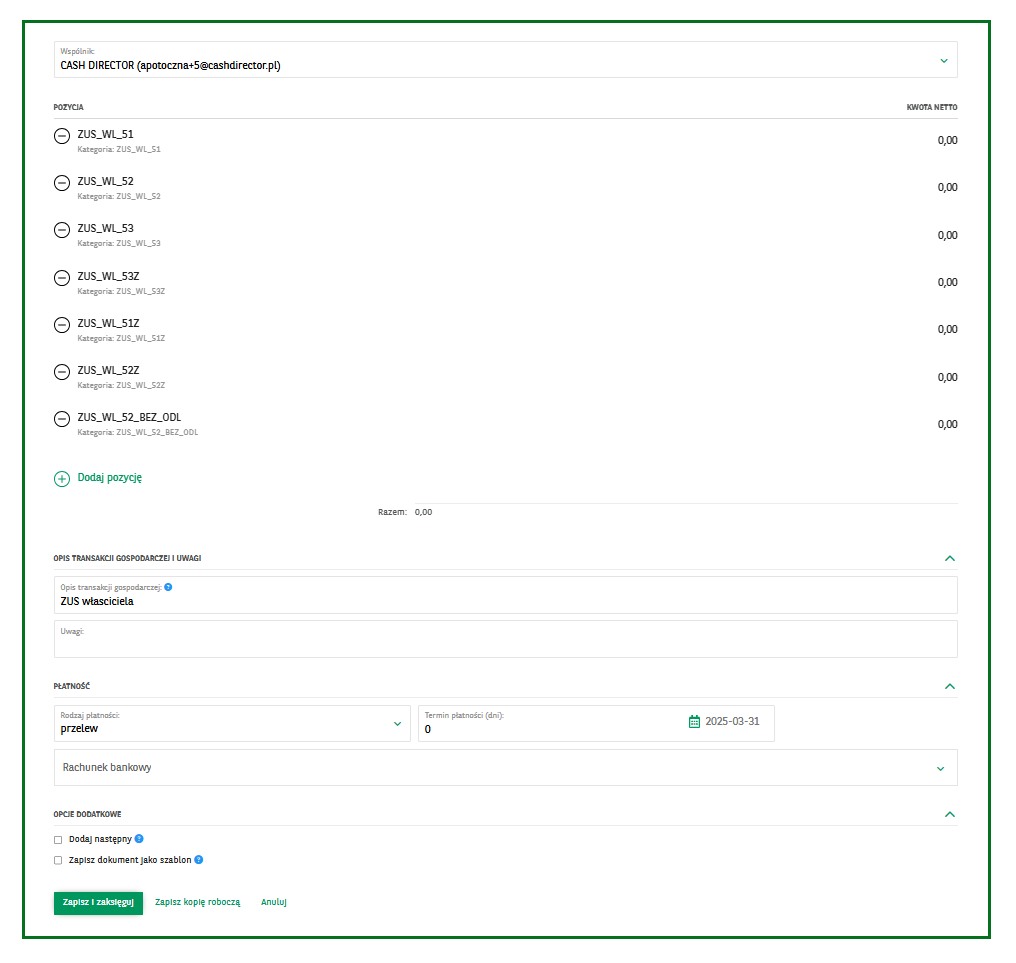Viewport: 1016px width, 963px height.
Task: Check Zapisz dokument jako szablon
Action: click(58, 861)
